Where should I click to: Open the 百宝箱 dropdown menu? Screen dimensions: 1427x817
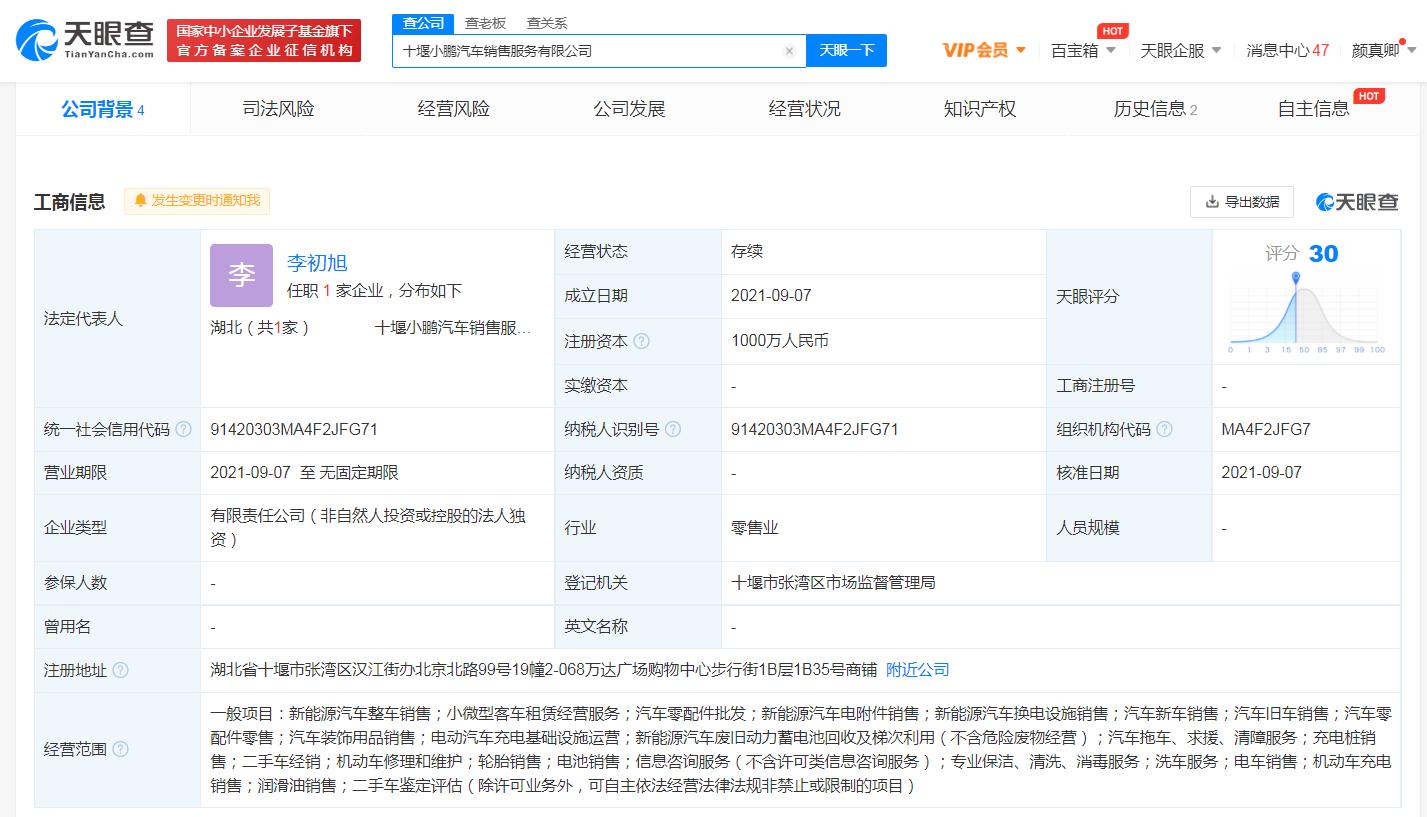click(1083, 50)
